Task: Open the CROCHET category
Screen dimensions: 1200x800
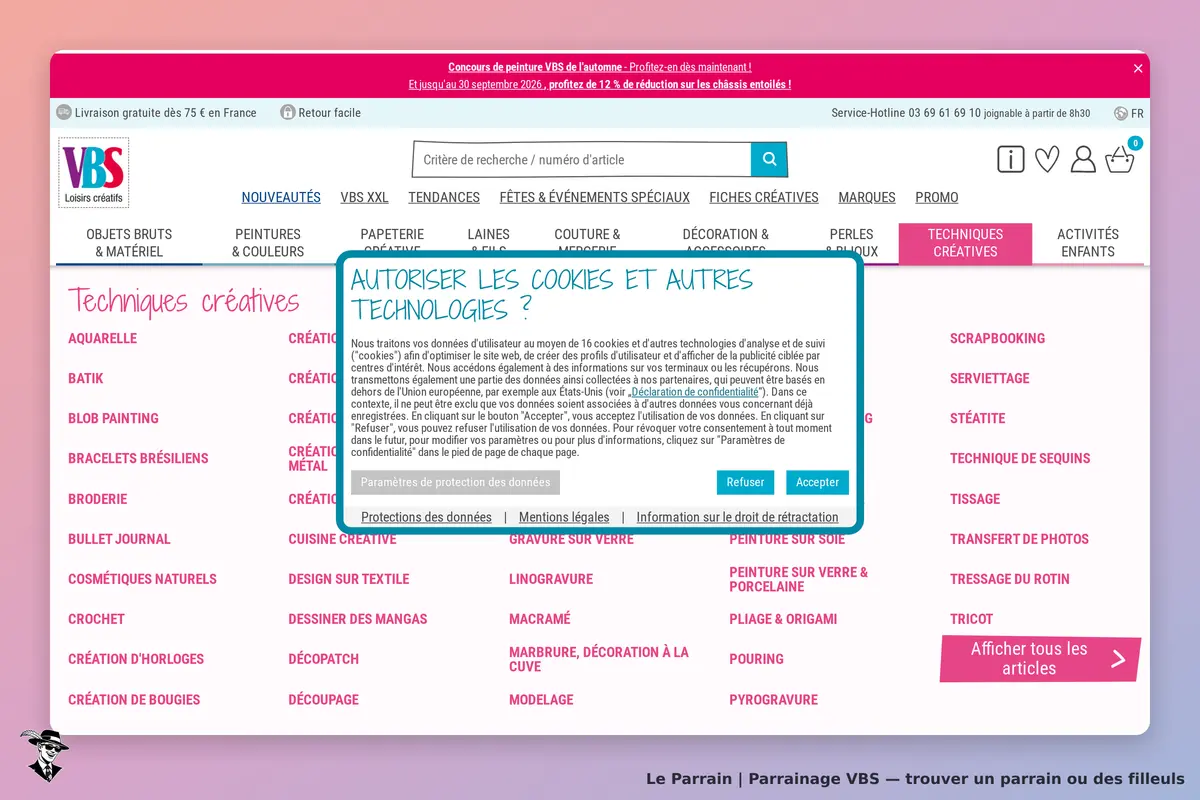Action: tap(96, 619)
